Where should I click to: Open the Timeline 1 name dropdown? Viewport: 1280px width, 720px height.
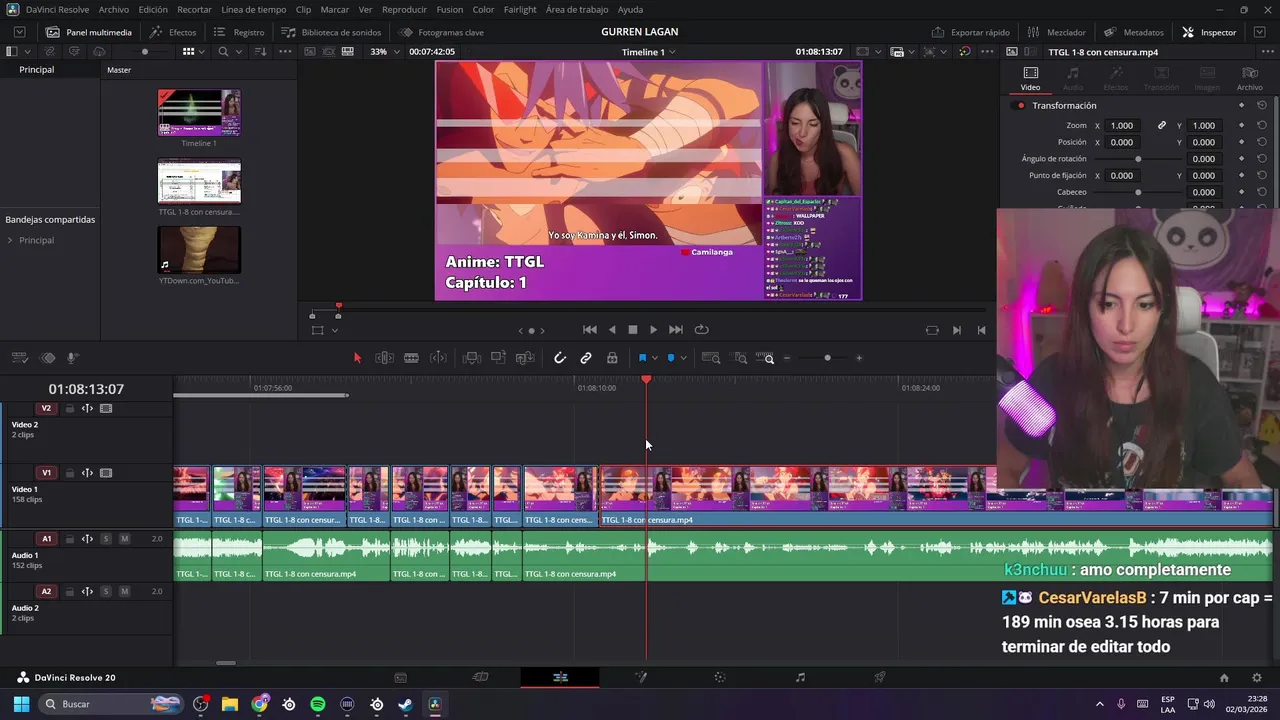648,51
